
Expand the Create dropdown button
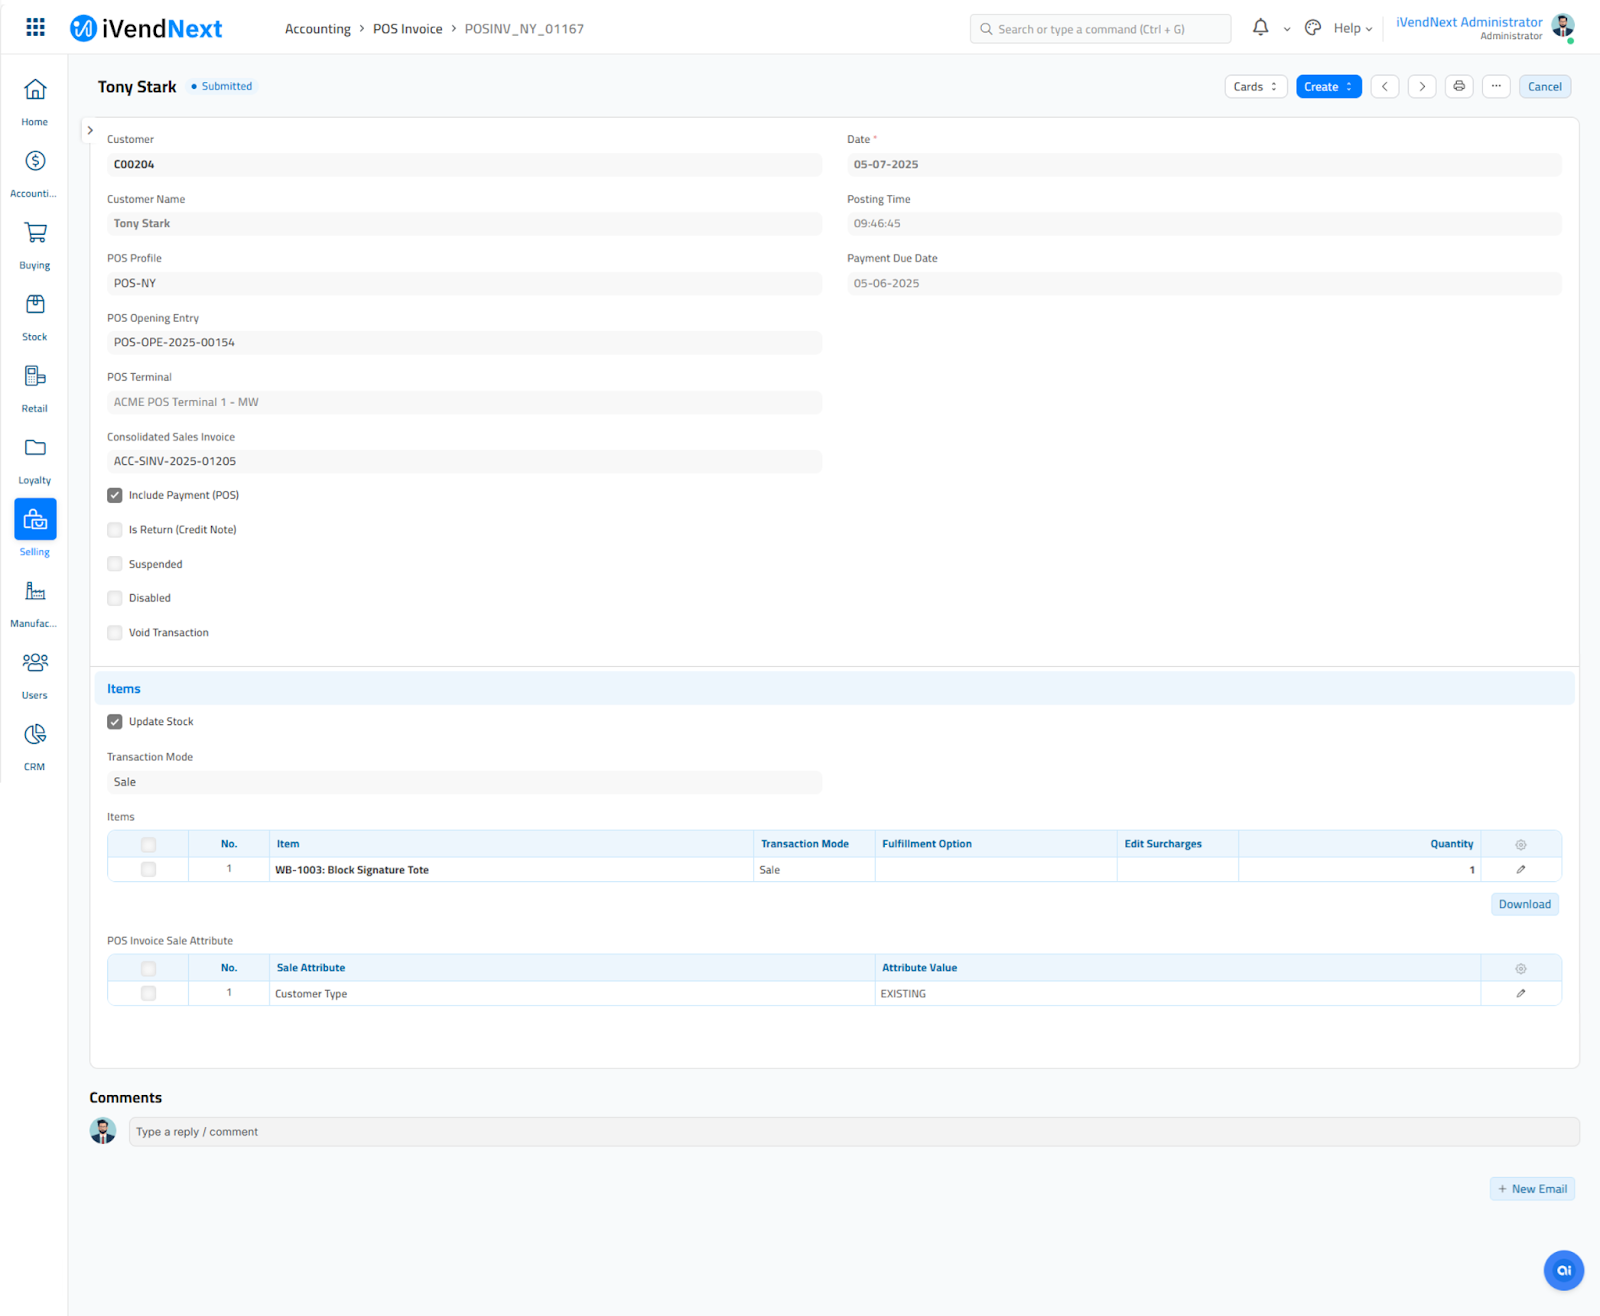[1328, 87]
